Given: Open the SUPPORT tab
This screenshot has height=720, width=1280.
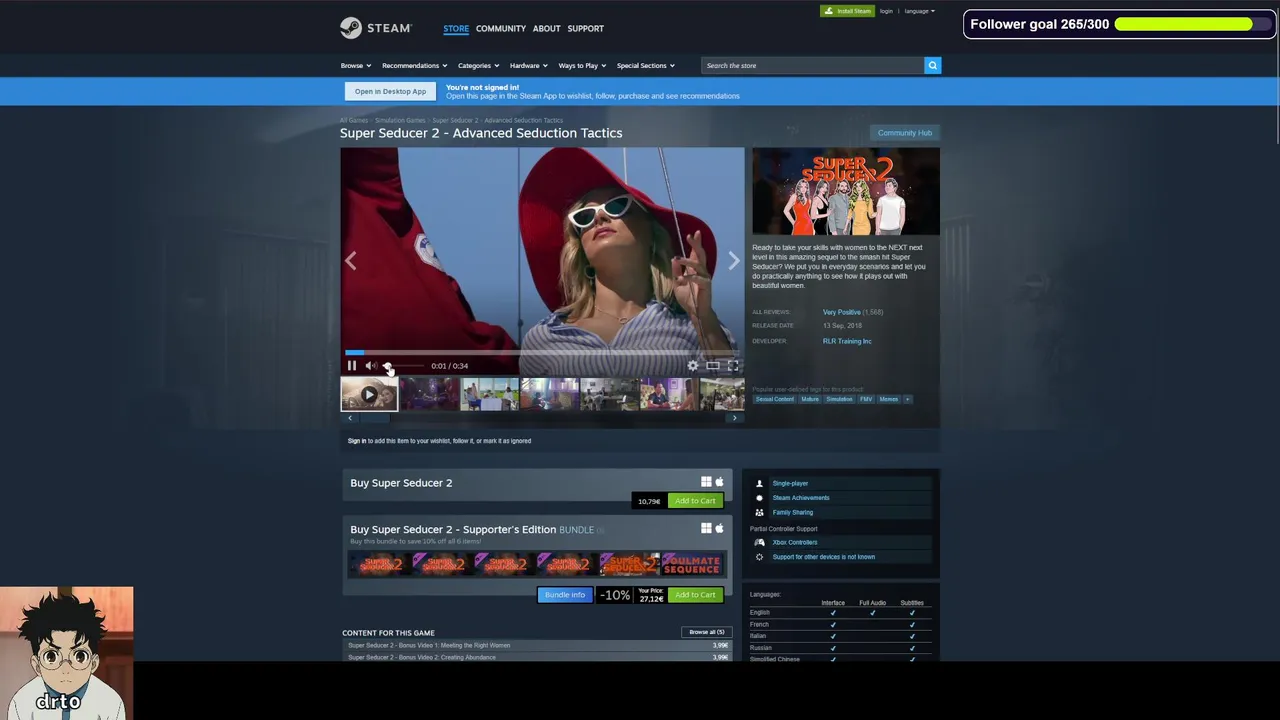Looking at the screenshot, I should point(585,29).
